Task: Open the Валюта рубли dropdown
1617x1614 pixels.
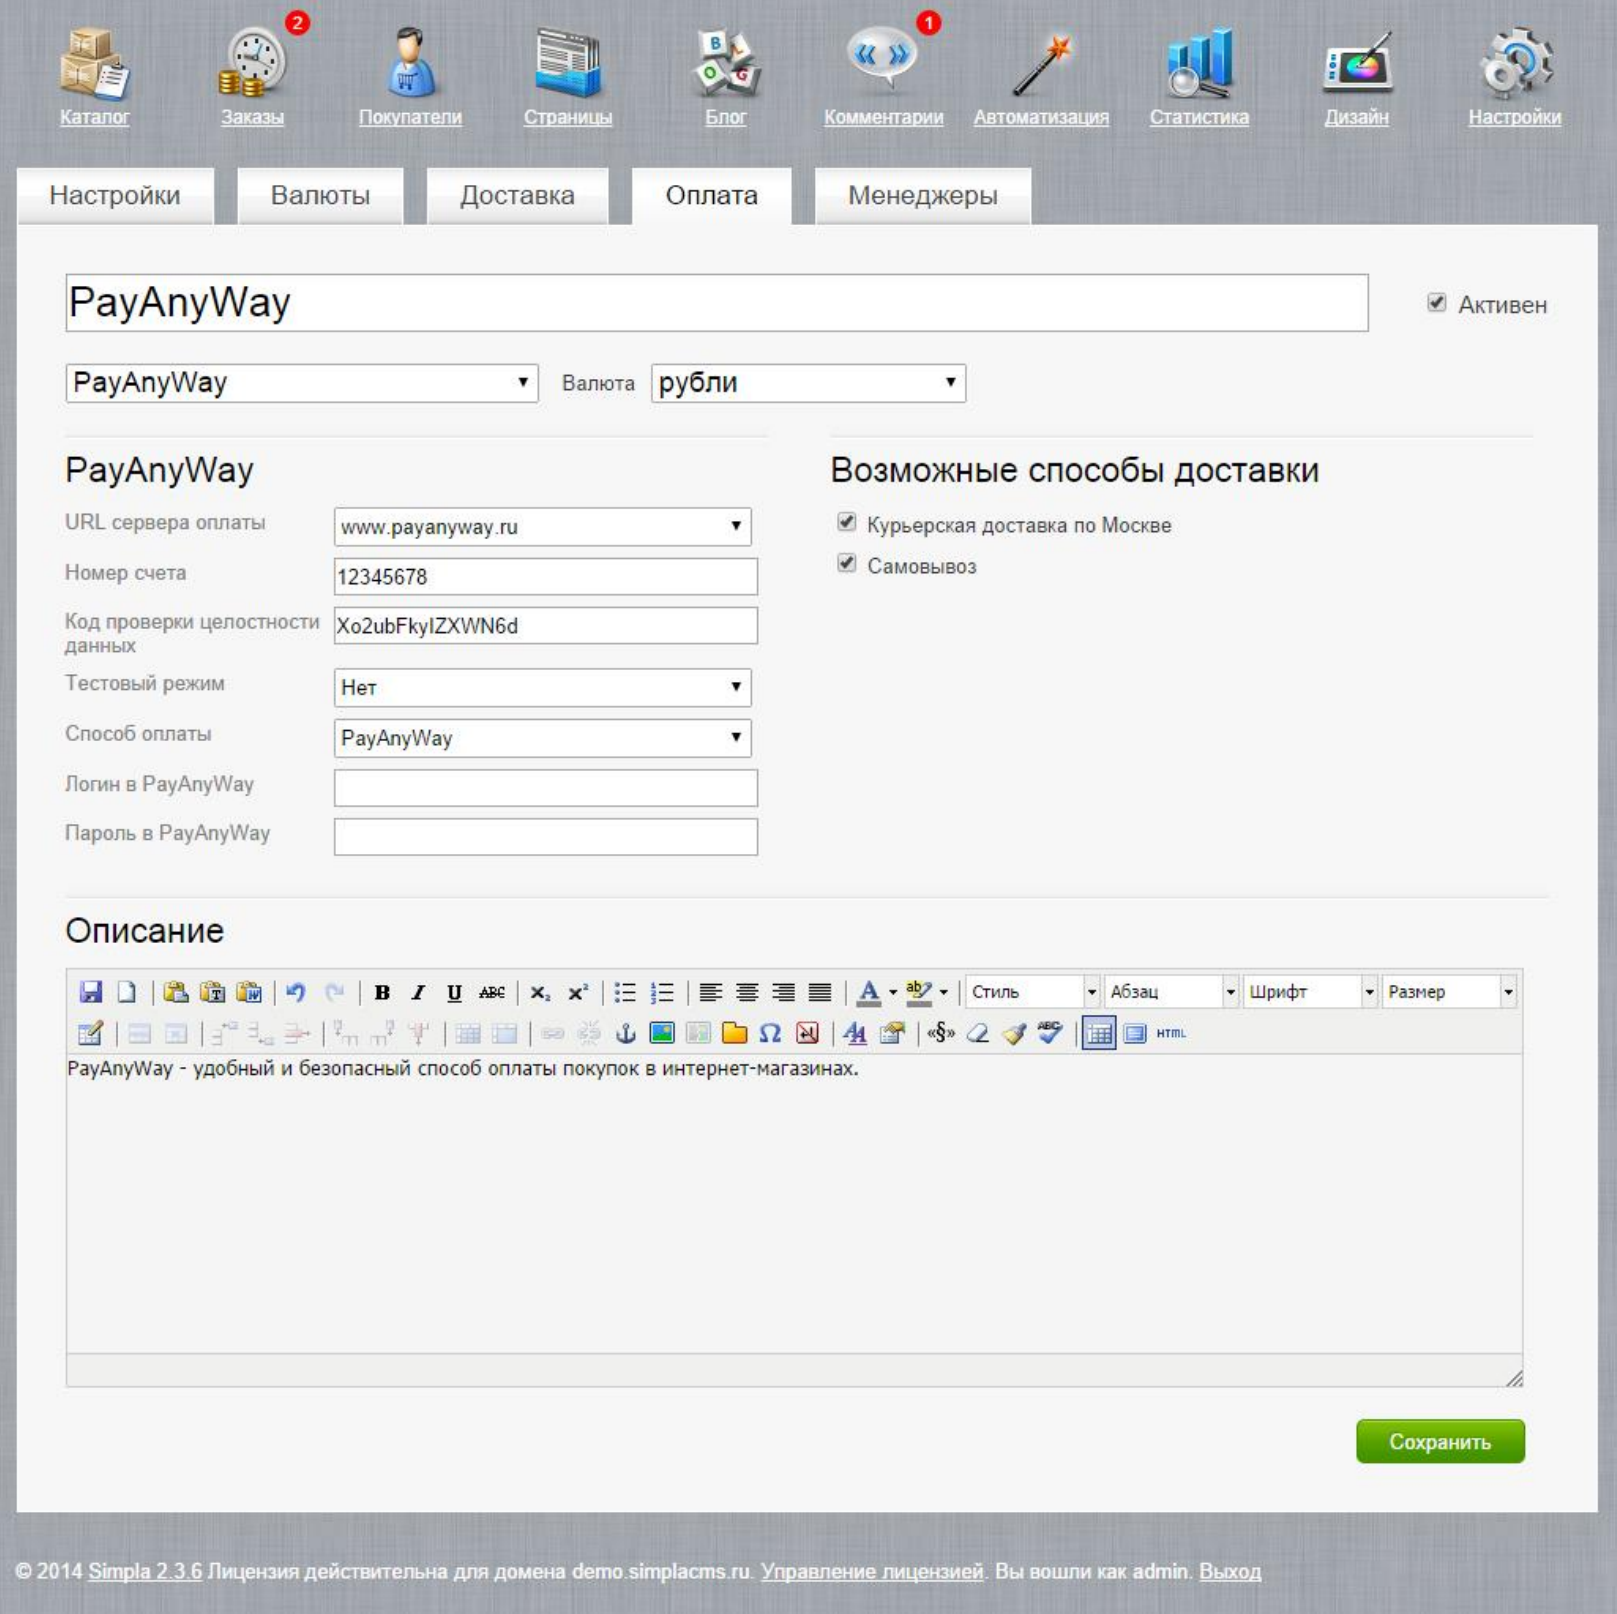Action: tap(808, 383)
